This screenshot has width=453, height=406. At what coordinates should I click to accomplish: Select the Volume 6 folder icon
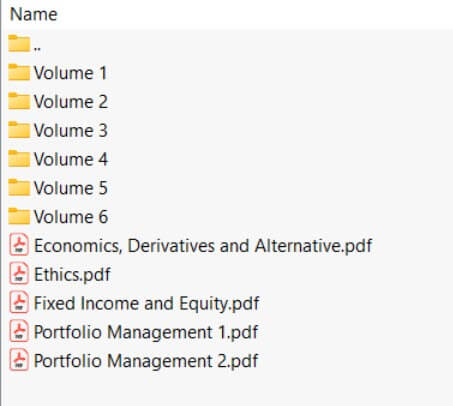click(19, 216)
